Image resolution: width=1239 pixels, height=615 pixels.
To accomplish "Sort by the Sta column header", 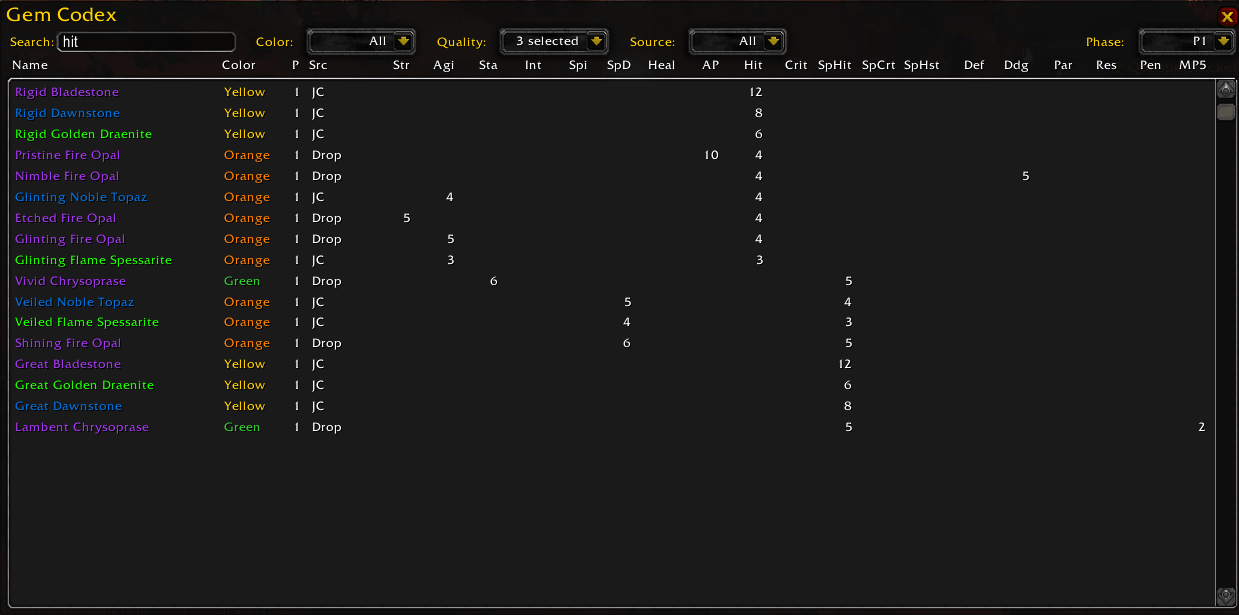I will click(x=488, y=65).
